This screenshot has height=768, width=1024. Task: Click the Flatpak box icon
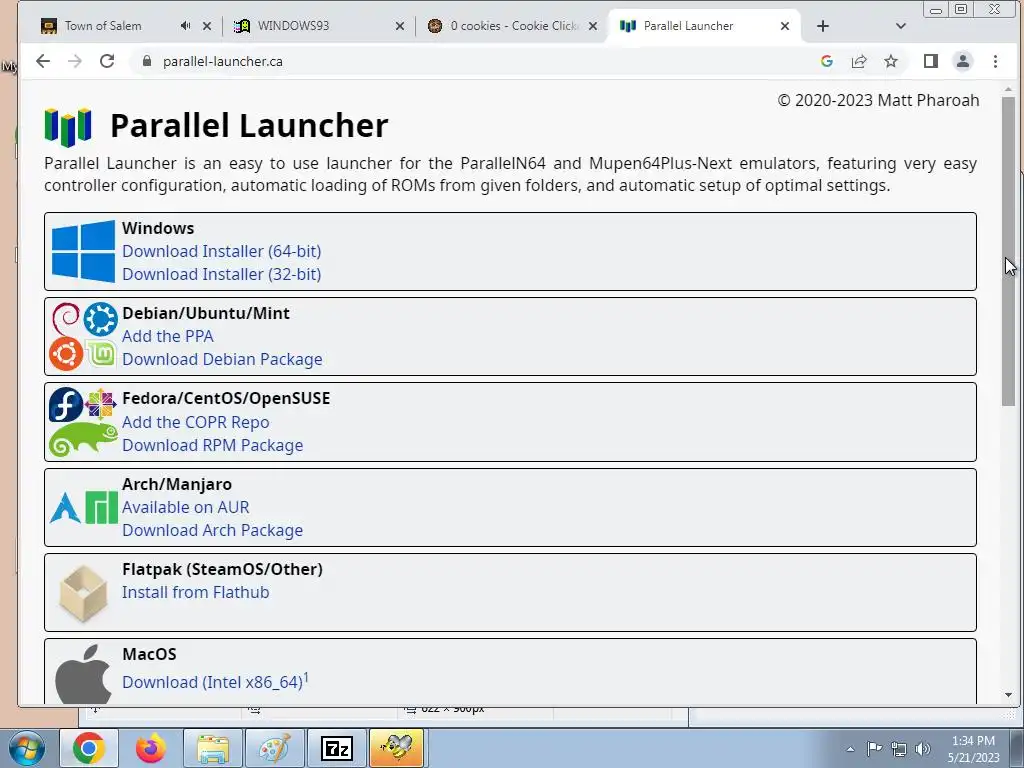[x=83, y=593]
